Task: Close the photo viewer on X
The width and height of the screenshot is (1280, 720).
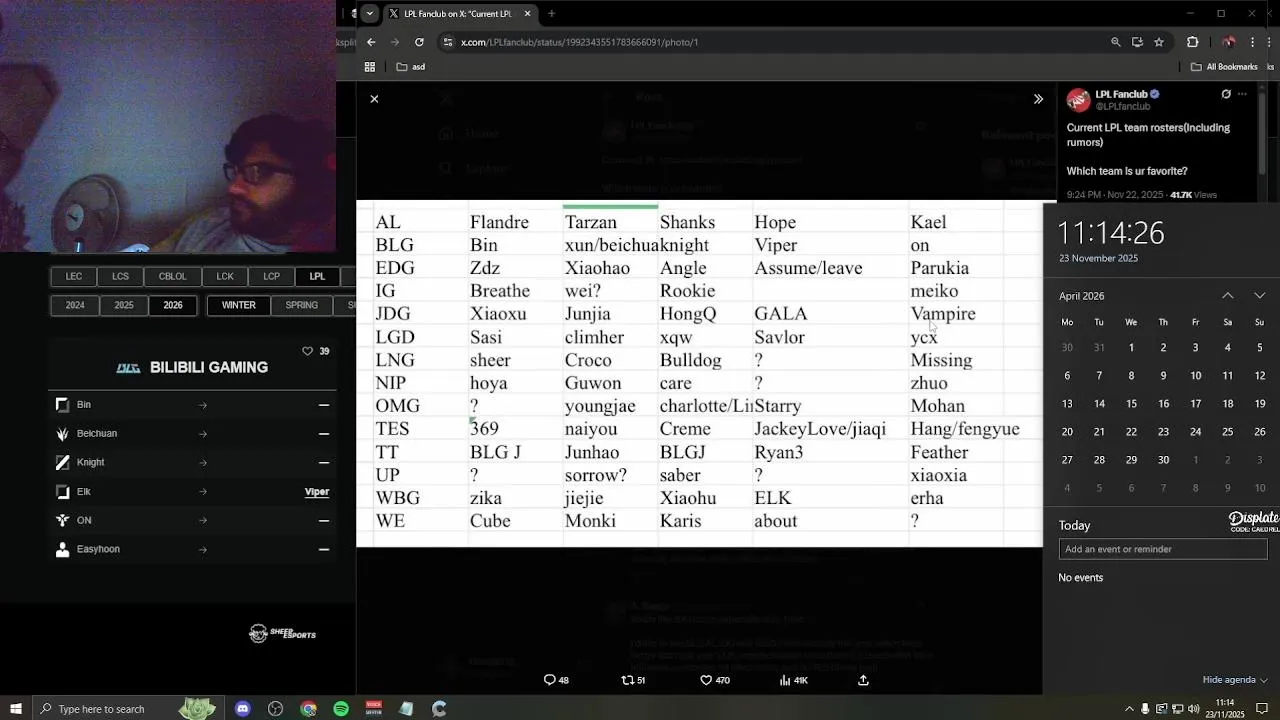Action: point(374,99)
